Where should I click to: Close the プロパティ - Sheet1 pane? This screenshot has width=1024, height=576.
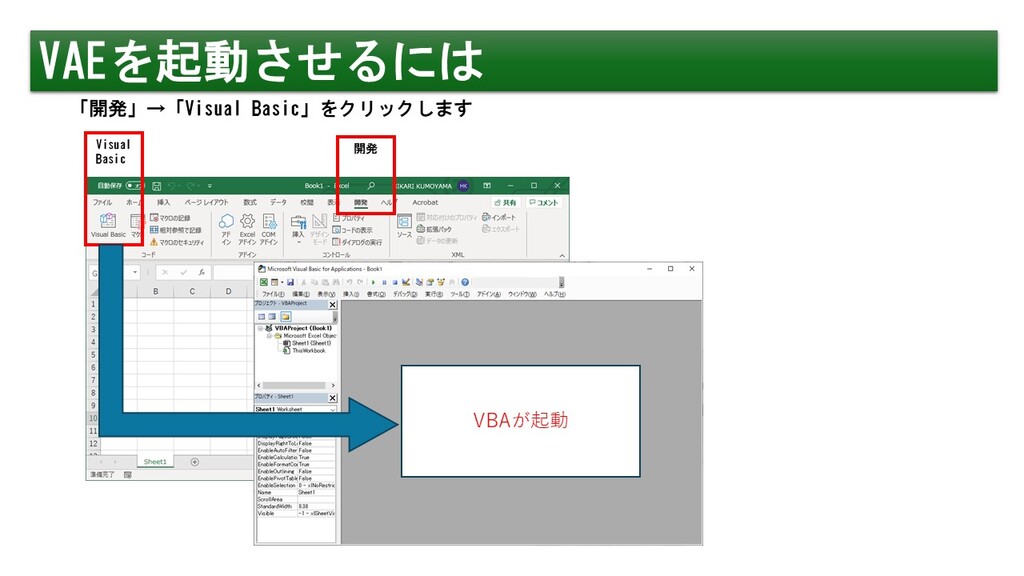tap(332, 398)
